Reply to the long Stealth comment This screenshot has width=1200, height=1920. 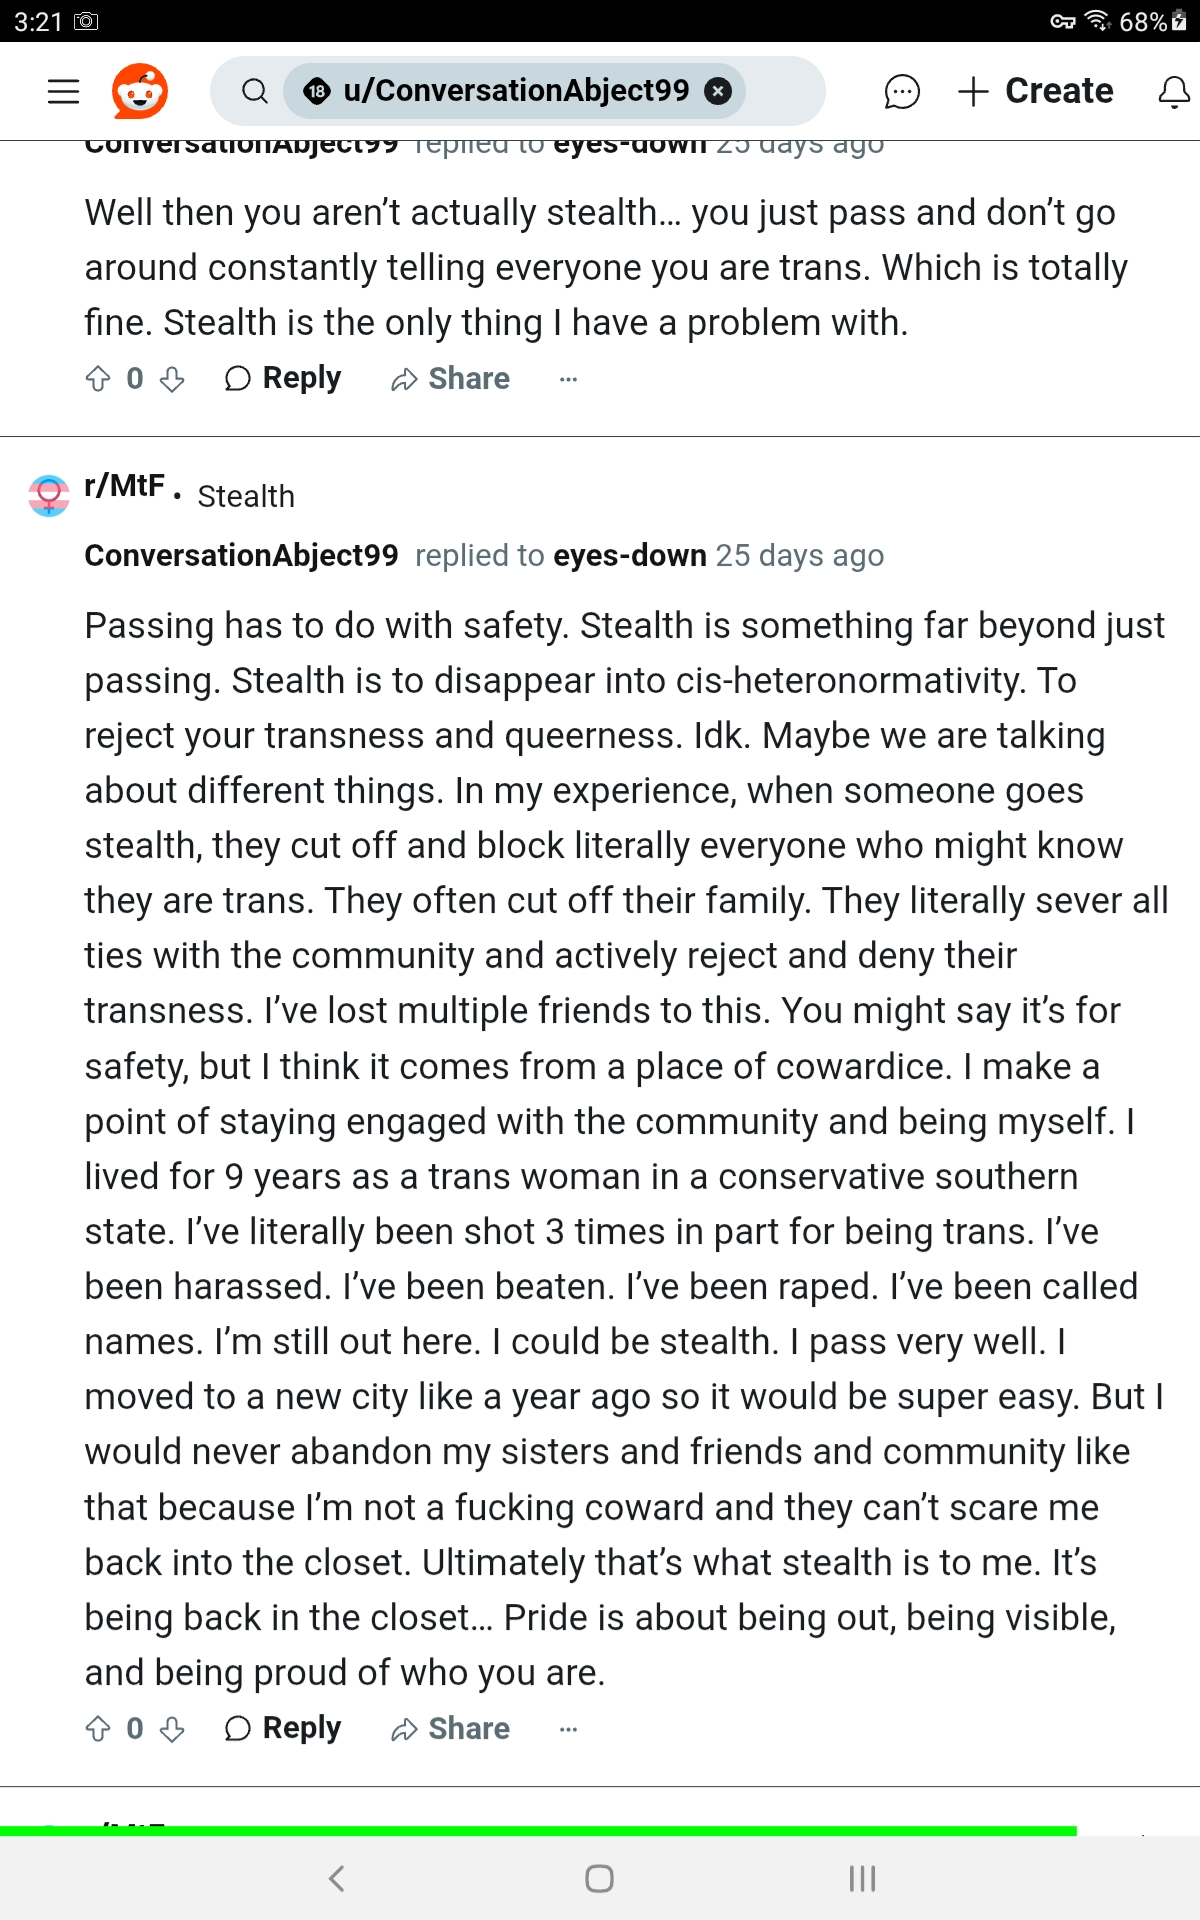click(283, 1729)
